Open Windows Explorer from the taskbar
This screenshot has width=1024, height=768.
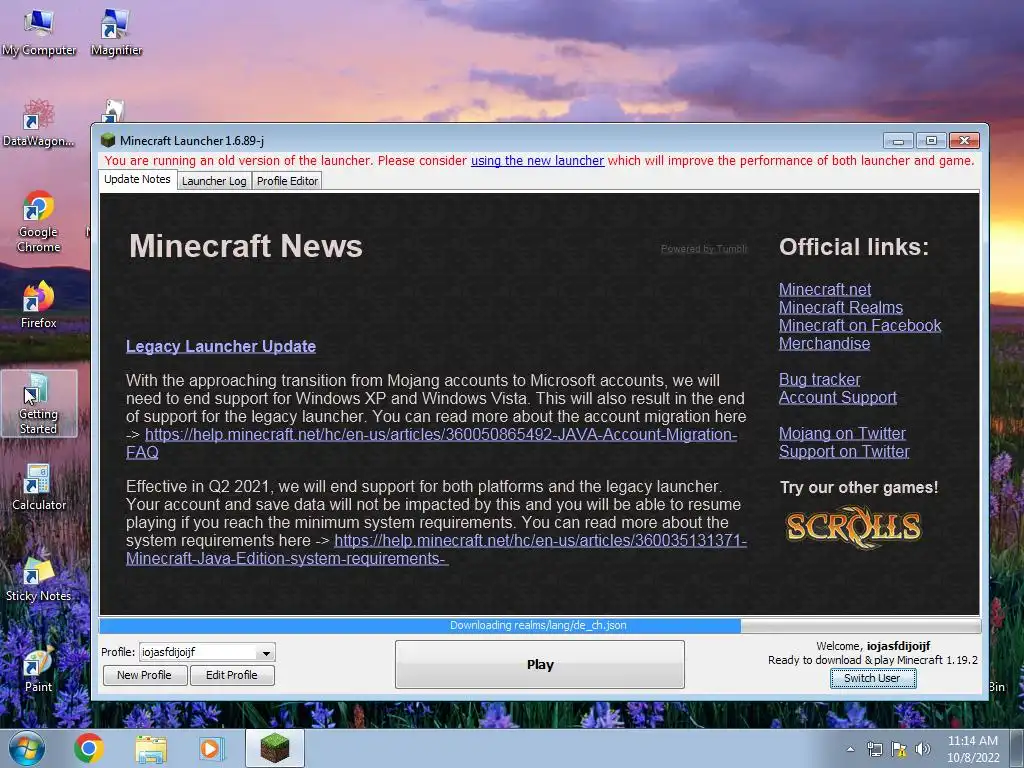click(x=151, y=748)
